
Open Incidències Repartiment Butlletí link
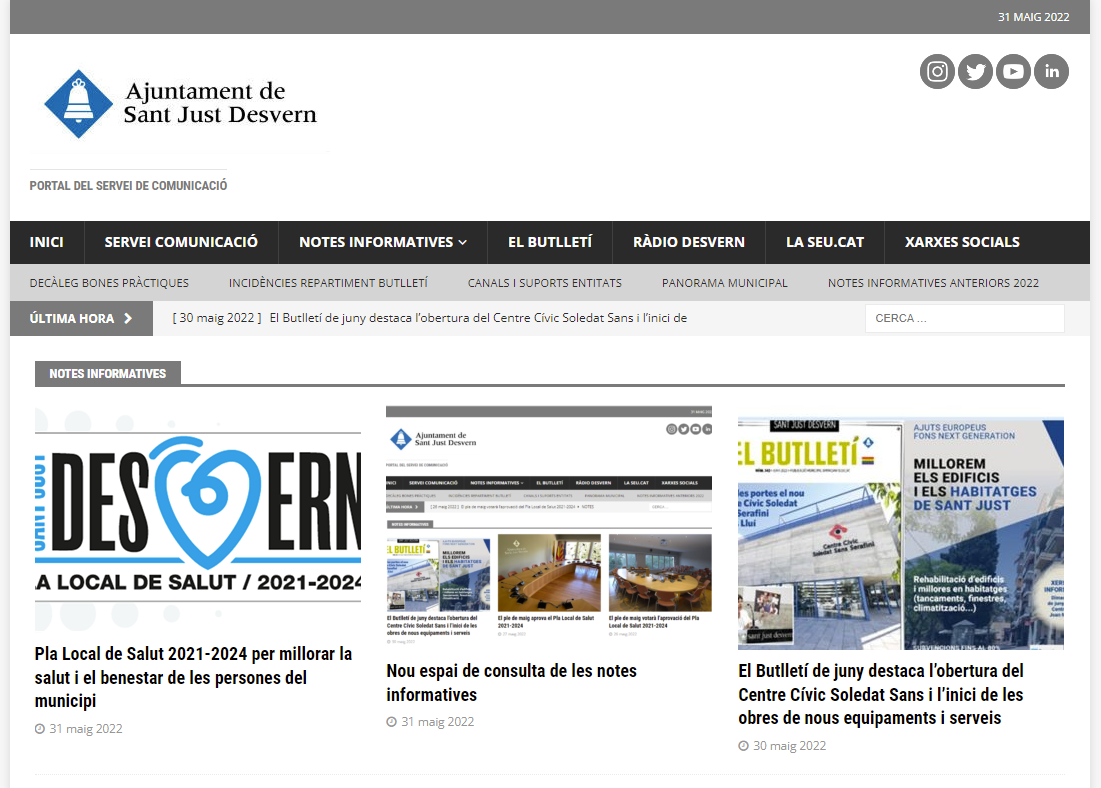[328, 283]
